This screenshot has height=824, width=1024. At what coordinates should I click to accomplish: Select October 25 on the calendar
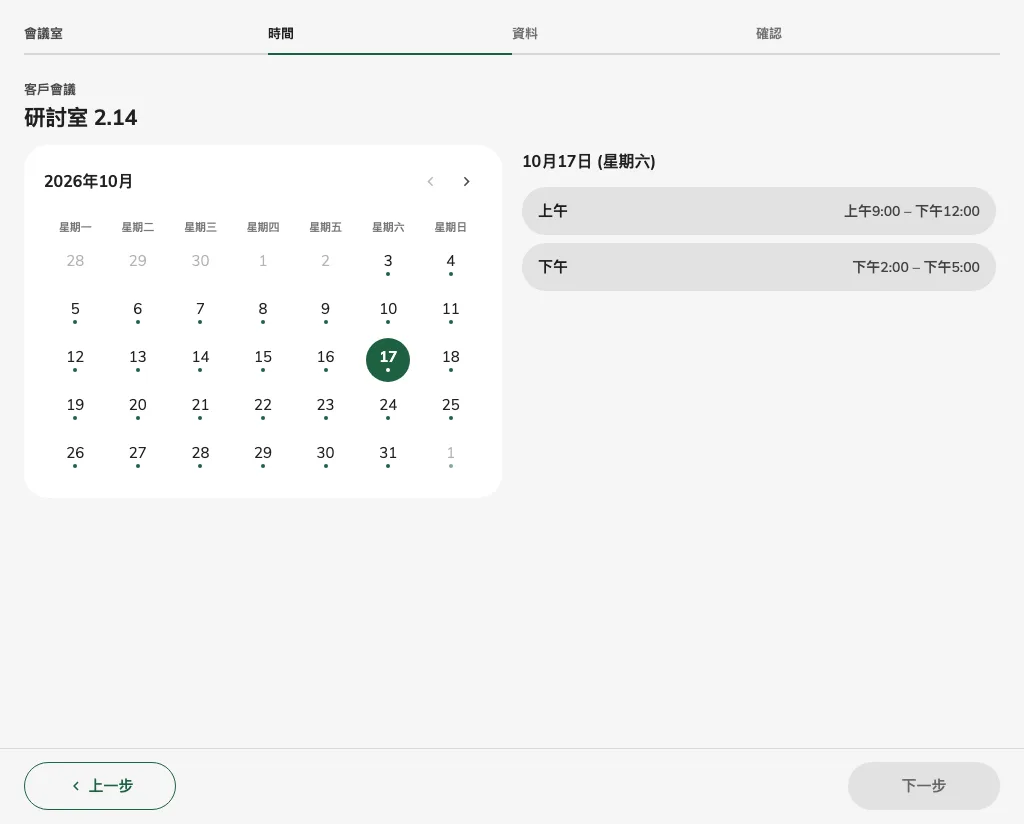pyautogui.click(x=451, y=407)
